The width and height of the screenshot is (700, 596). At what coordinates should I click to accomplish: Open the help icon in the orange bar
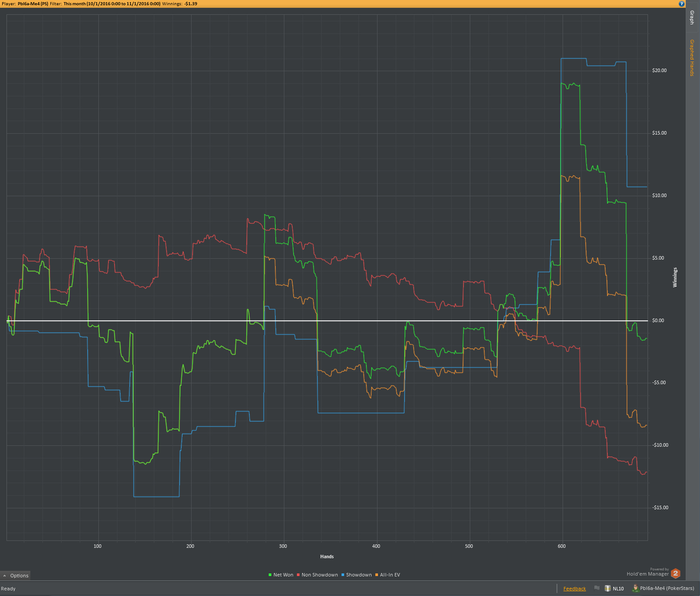point(681,4)
